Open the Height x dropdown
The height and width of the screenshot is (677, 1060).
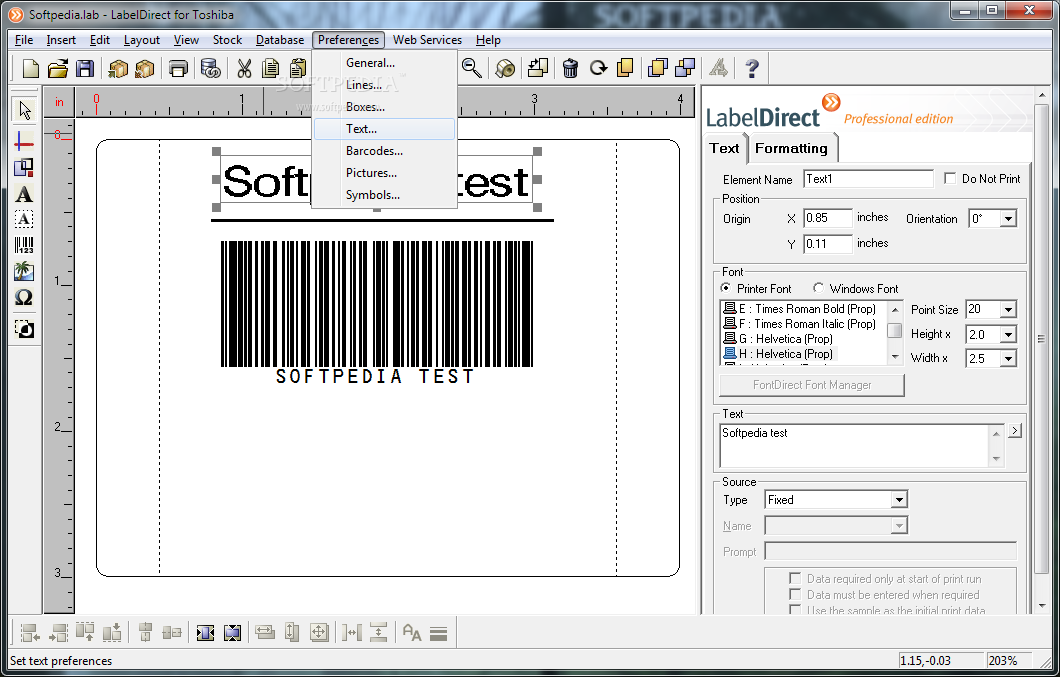[1008, 334]
